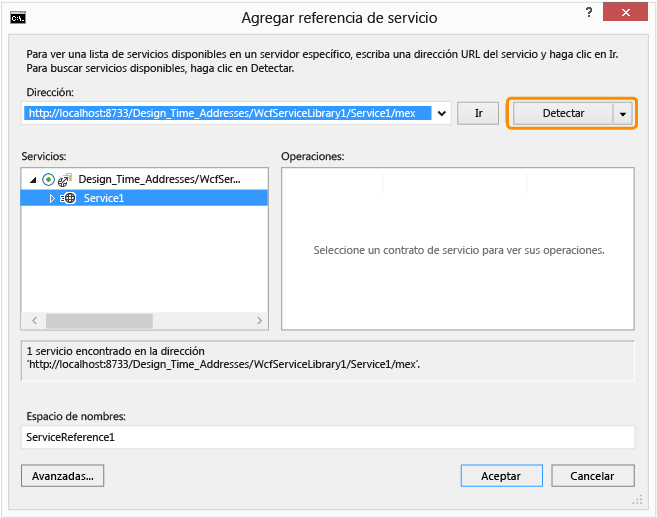Click the resize grip at dialog corner
657x518 pixels.
pyautogui.click(x=637, y=500)
